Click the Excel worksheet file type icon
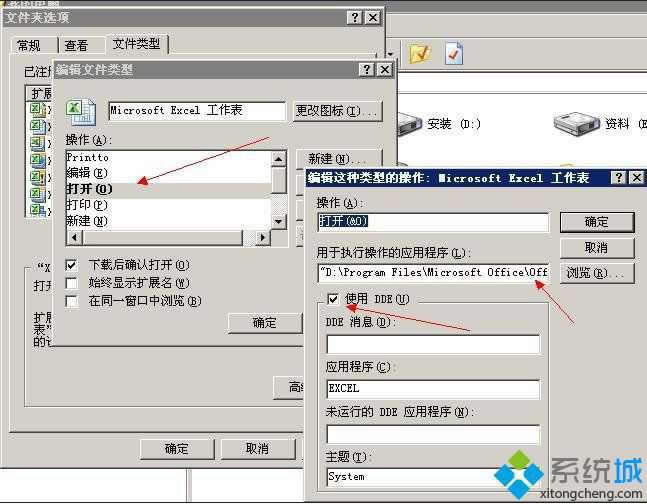 tap(81, 111)
